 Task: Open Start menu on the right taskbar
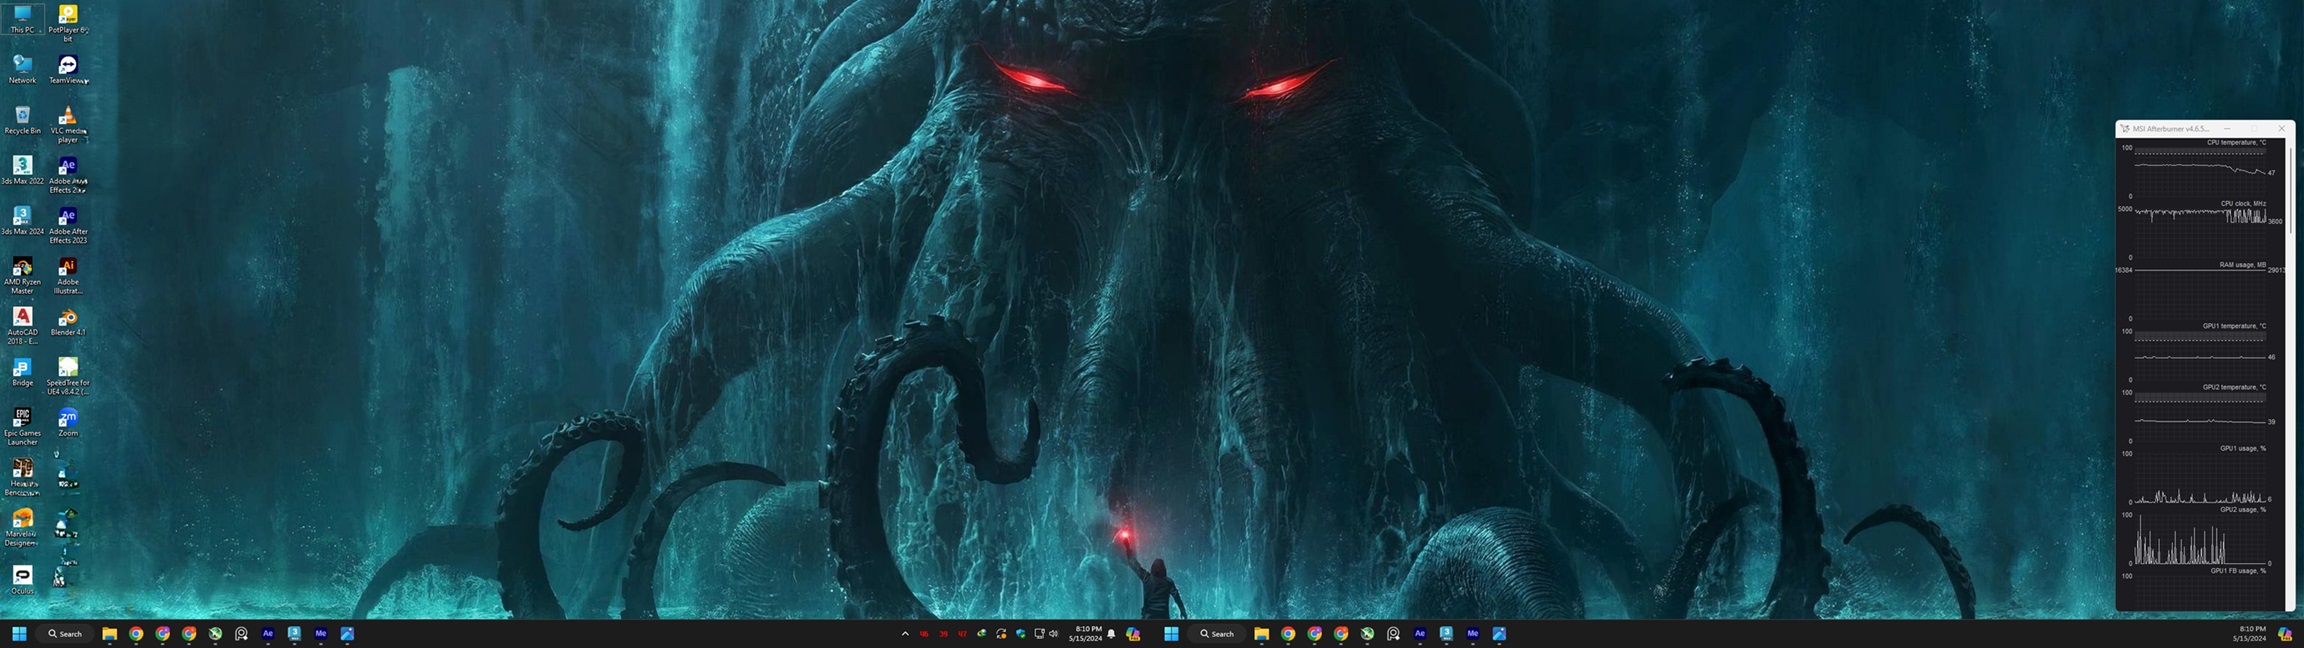point(1171,634)
